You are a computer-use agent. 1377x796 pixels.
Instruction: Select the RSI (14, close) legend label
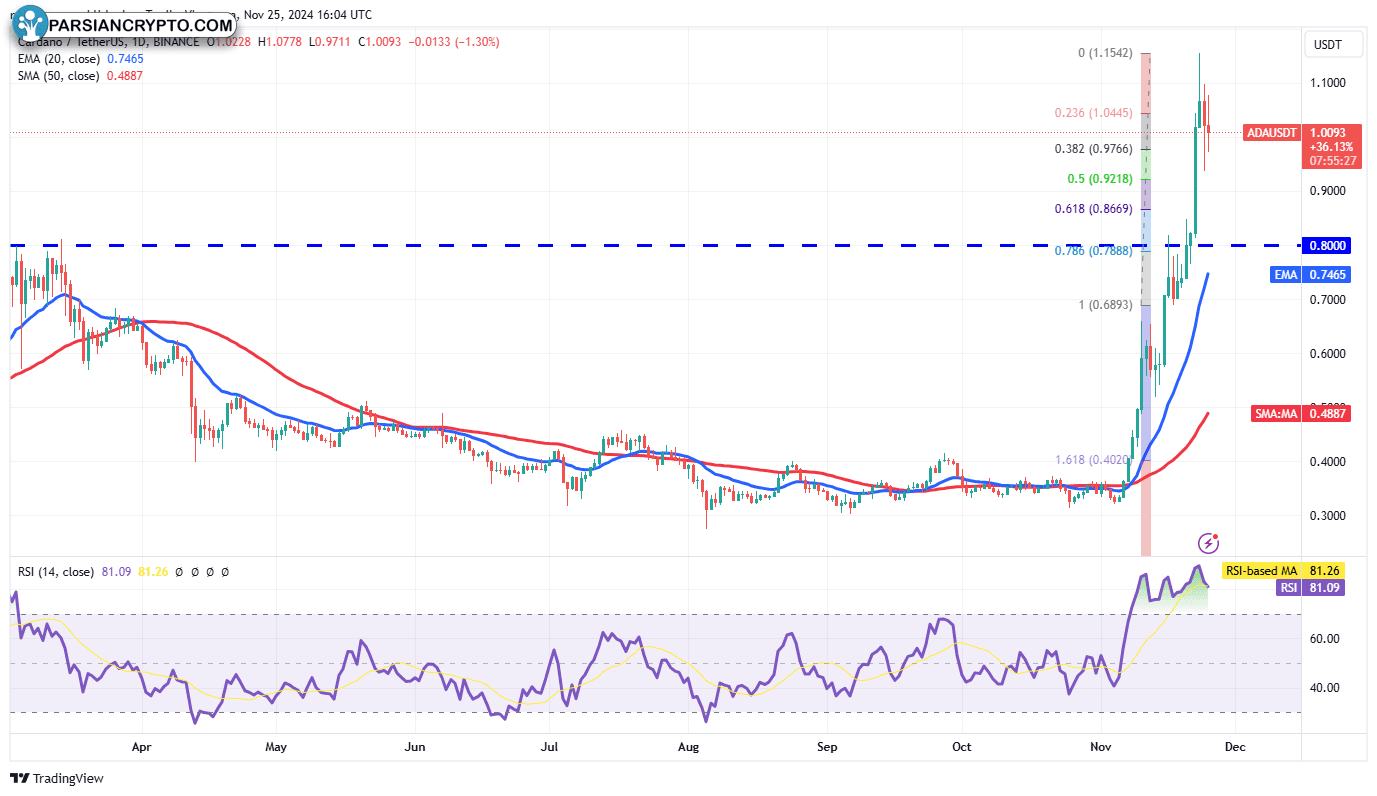point(56,572)
